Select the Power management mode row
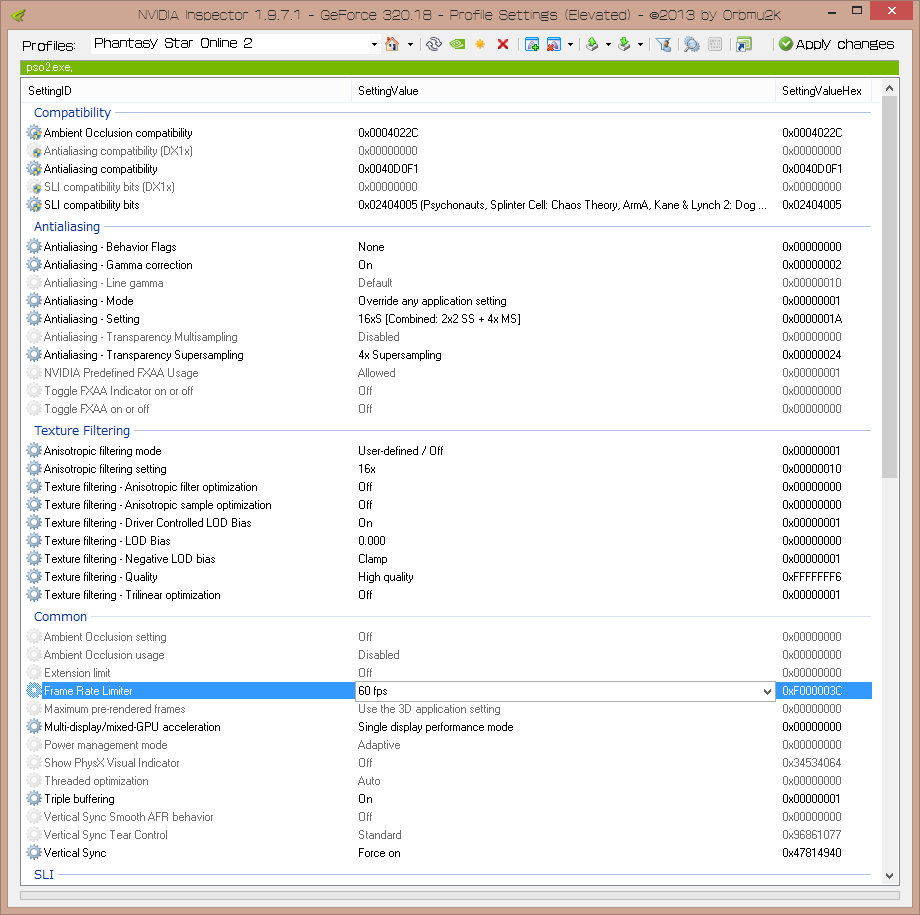920x915 pixels. 447,745
